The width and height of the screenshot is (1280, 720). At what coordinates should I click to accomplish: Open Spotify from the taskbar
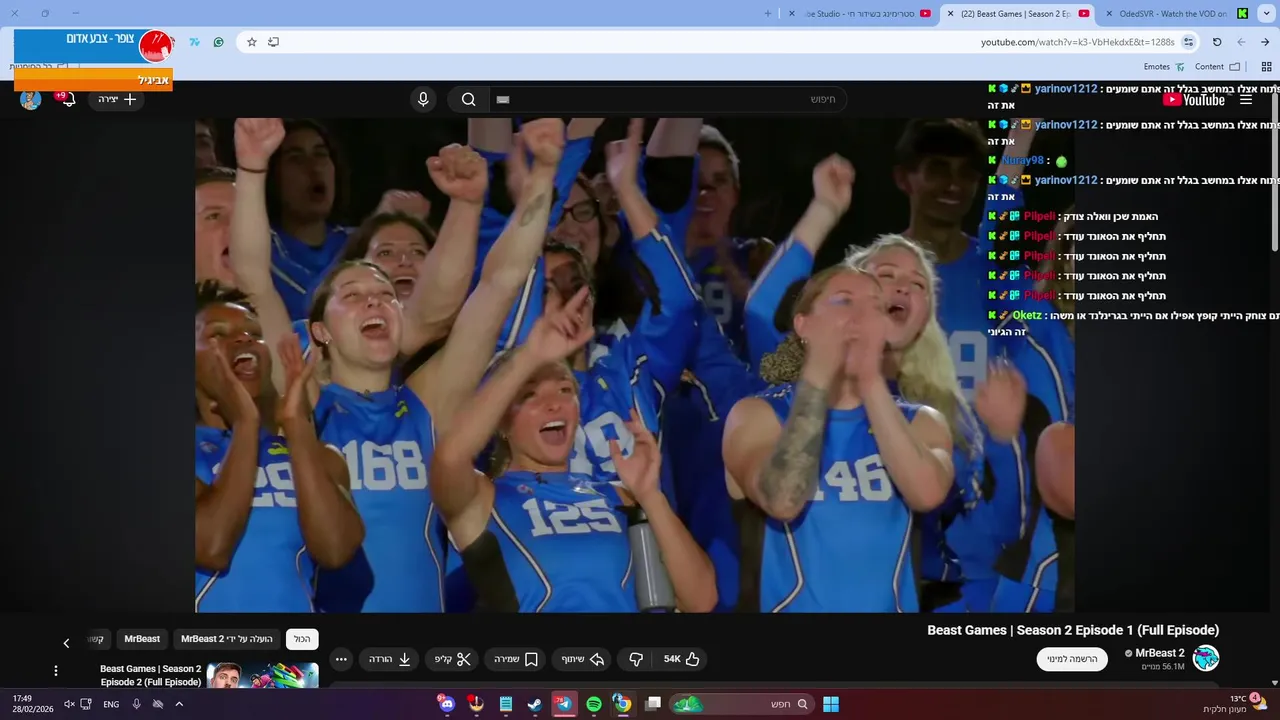tap(594, 704)
